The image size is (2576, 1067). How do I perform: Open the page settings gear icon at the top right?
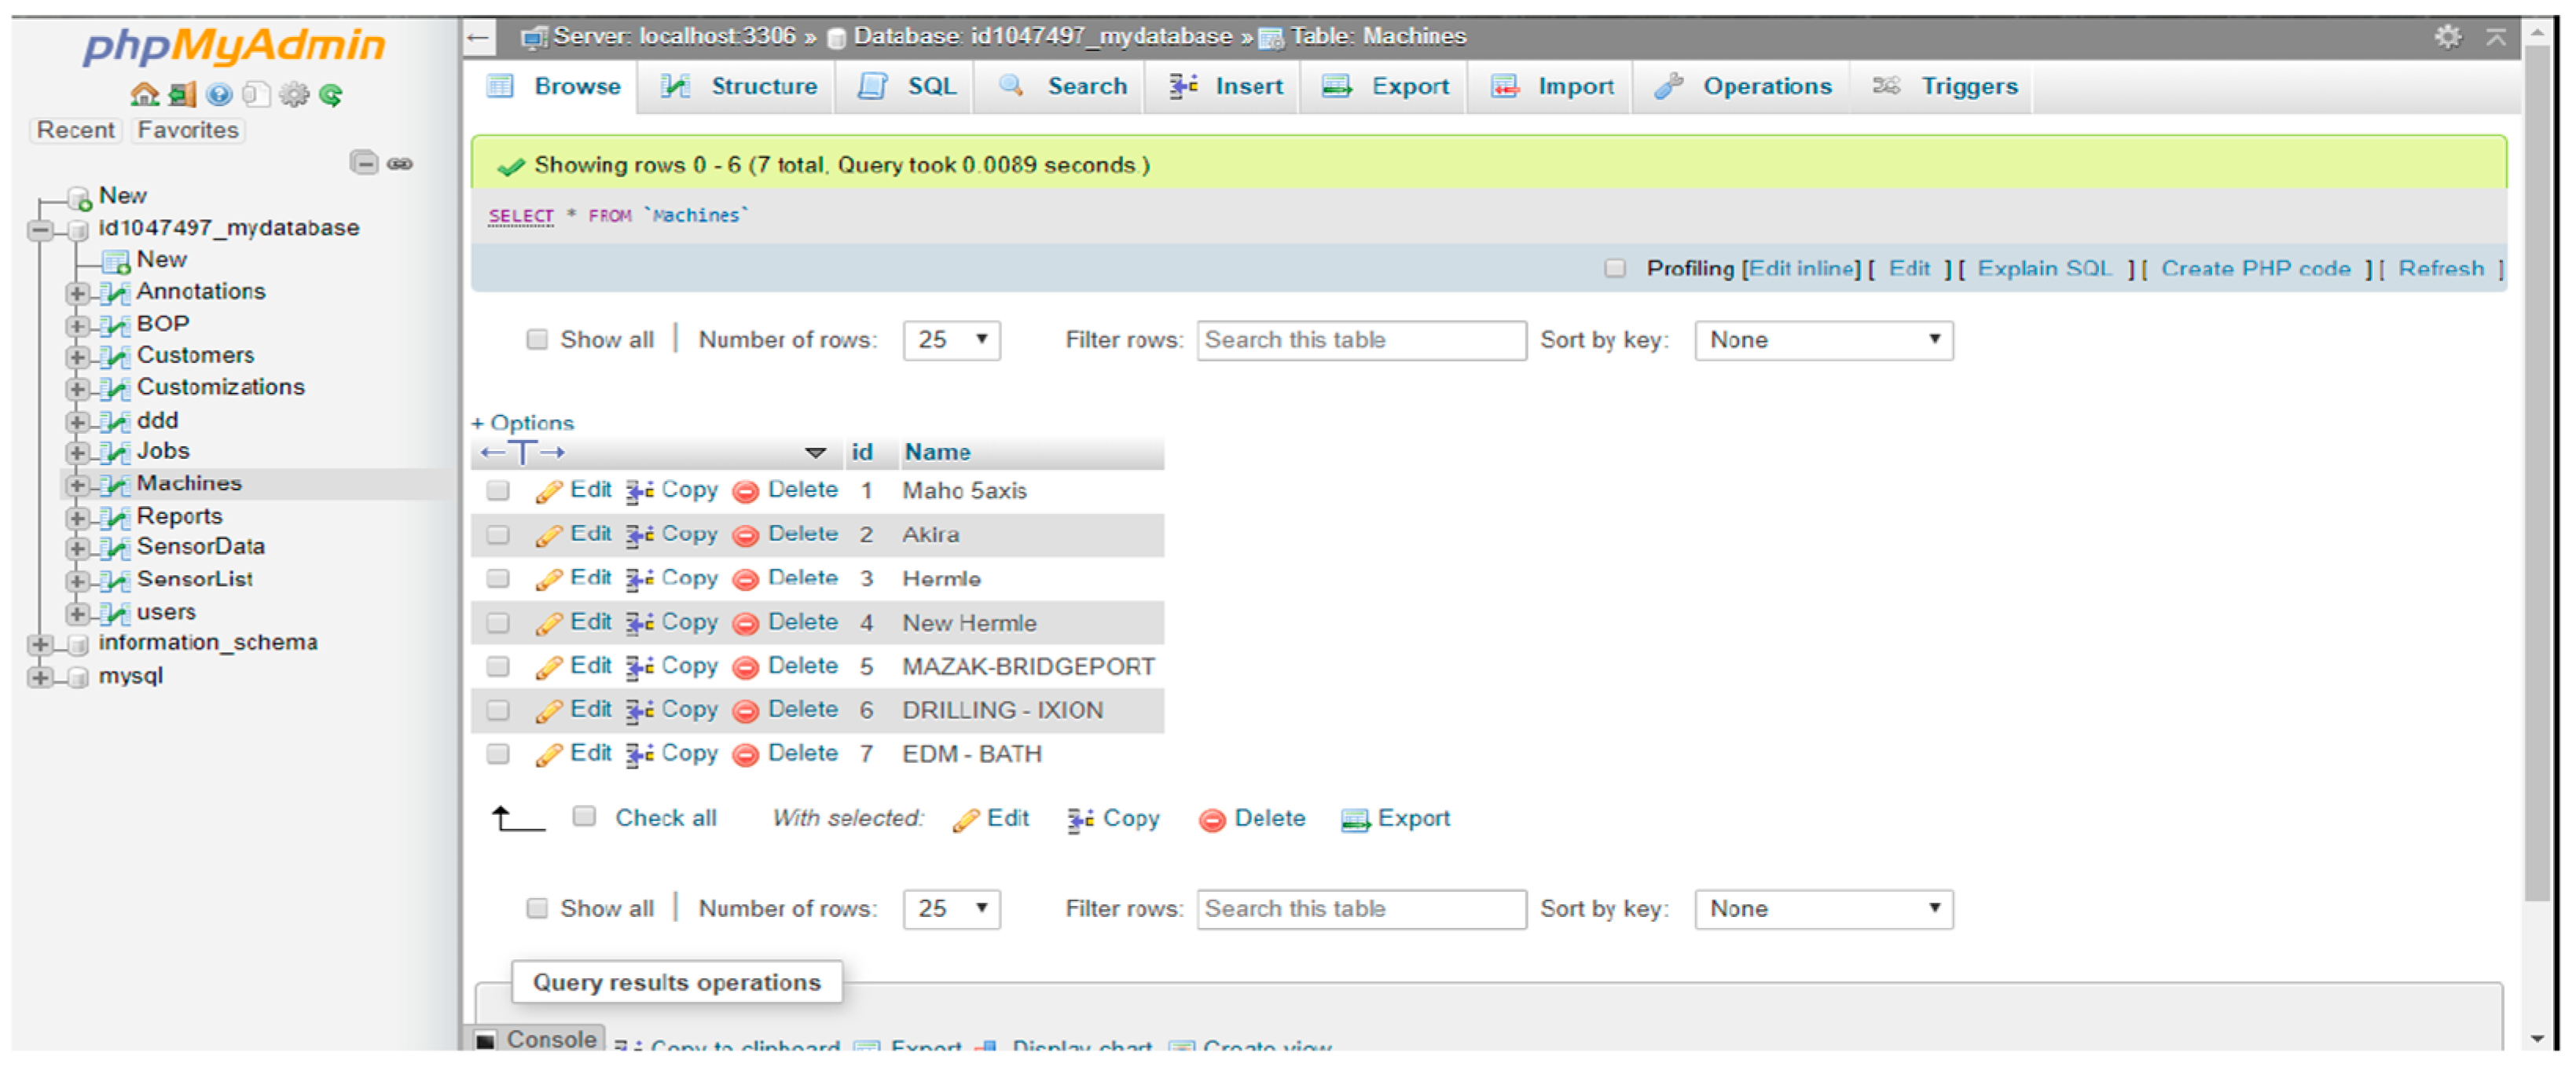[x=2446, y=37]
